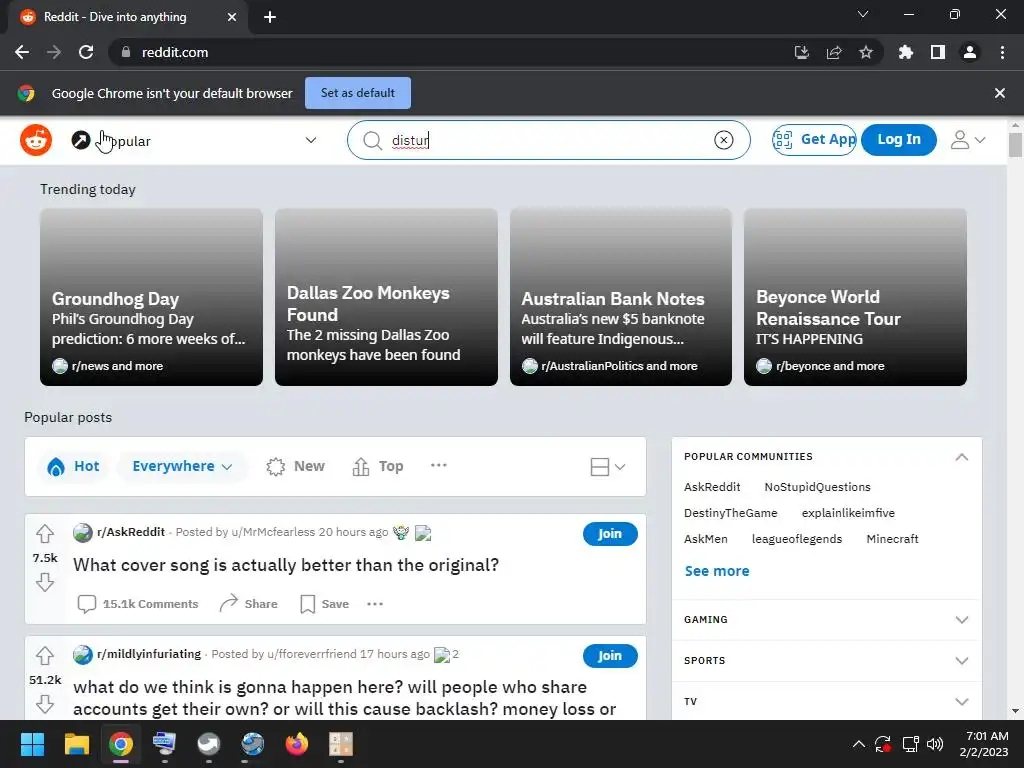Screen dimensions: 1024x768
Task: Upvote the r/mildlyinfuriating post
Action: coord(44,656)
